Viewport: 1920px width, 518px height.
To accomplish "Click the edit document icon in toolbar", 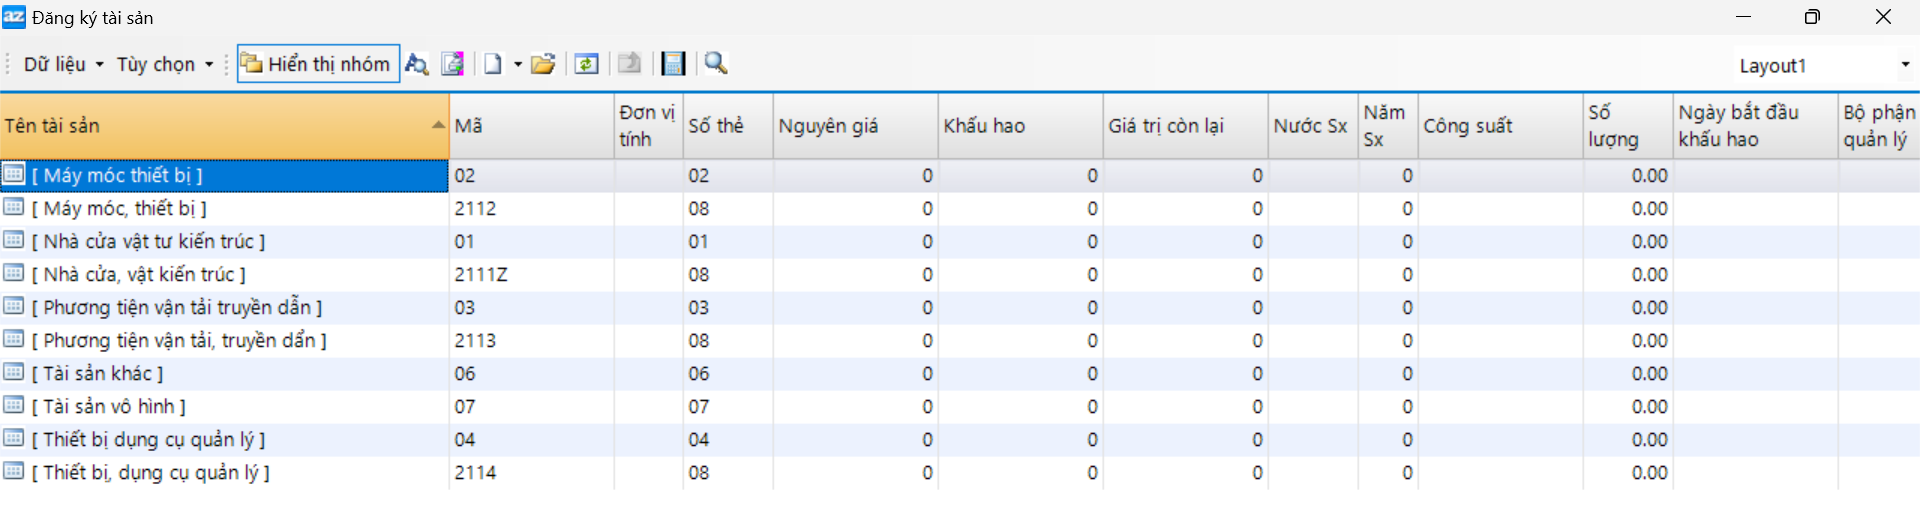I will click(x=453, y=64).
